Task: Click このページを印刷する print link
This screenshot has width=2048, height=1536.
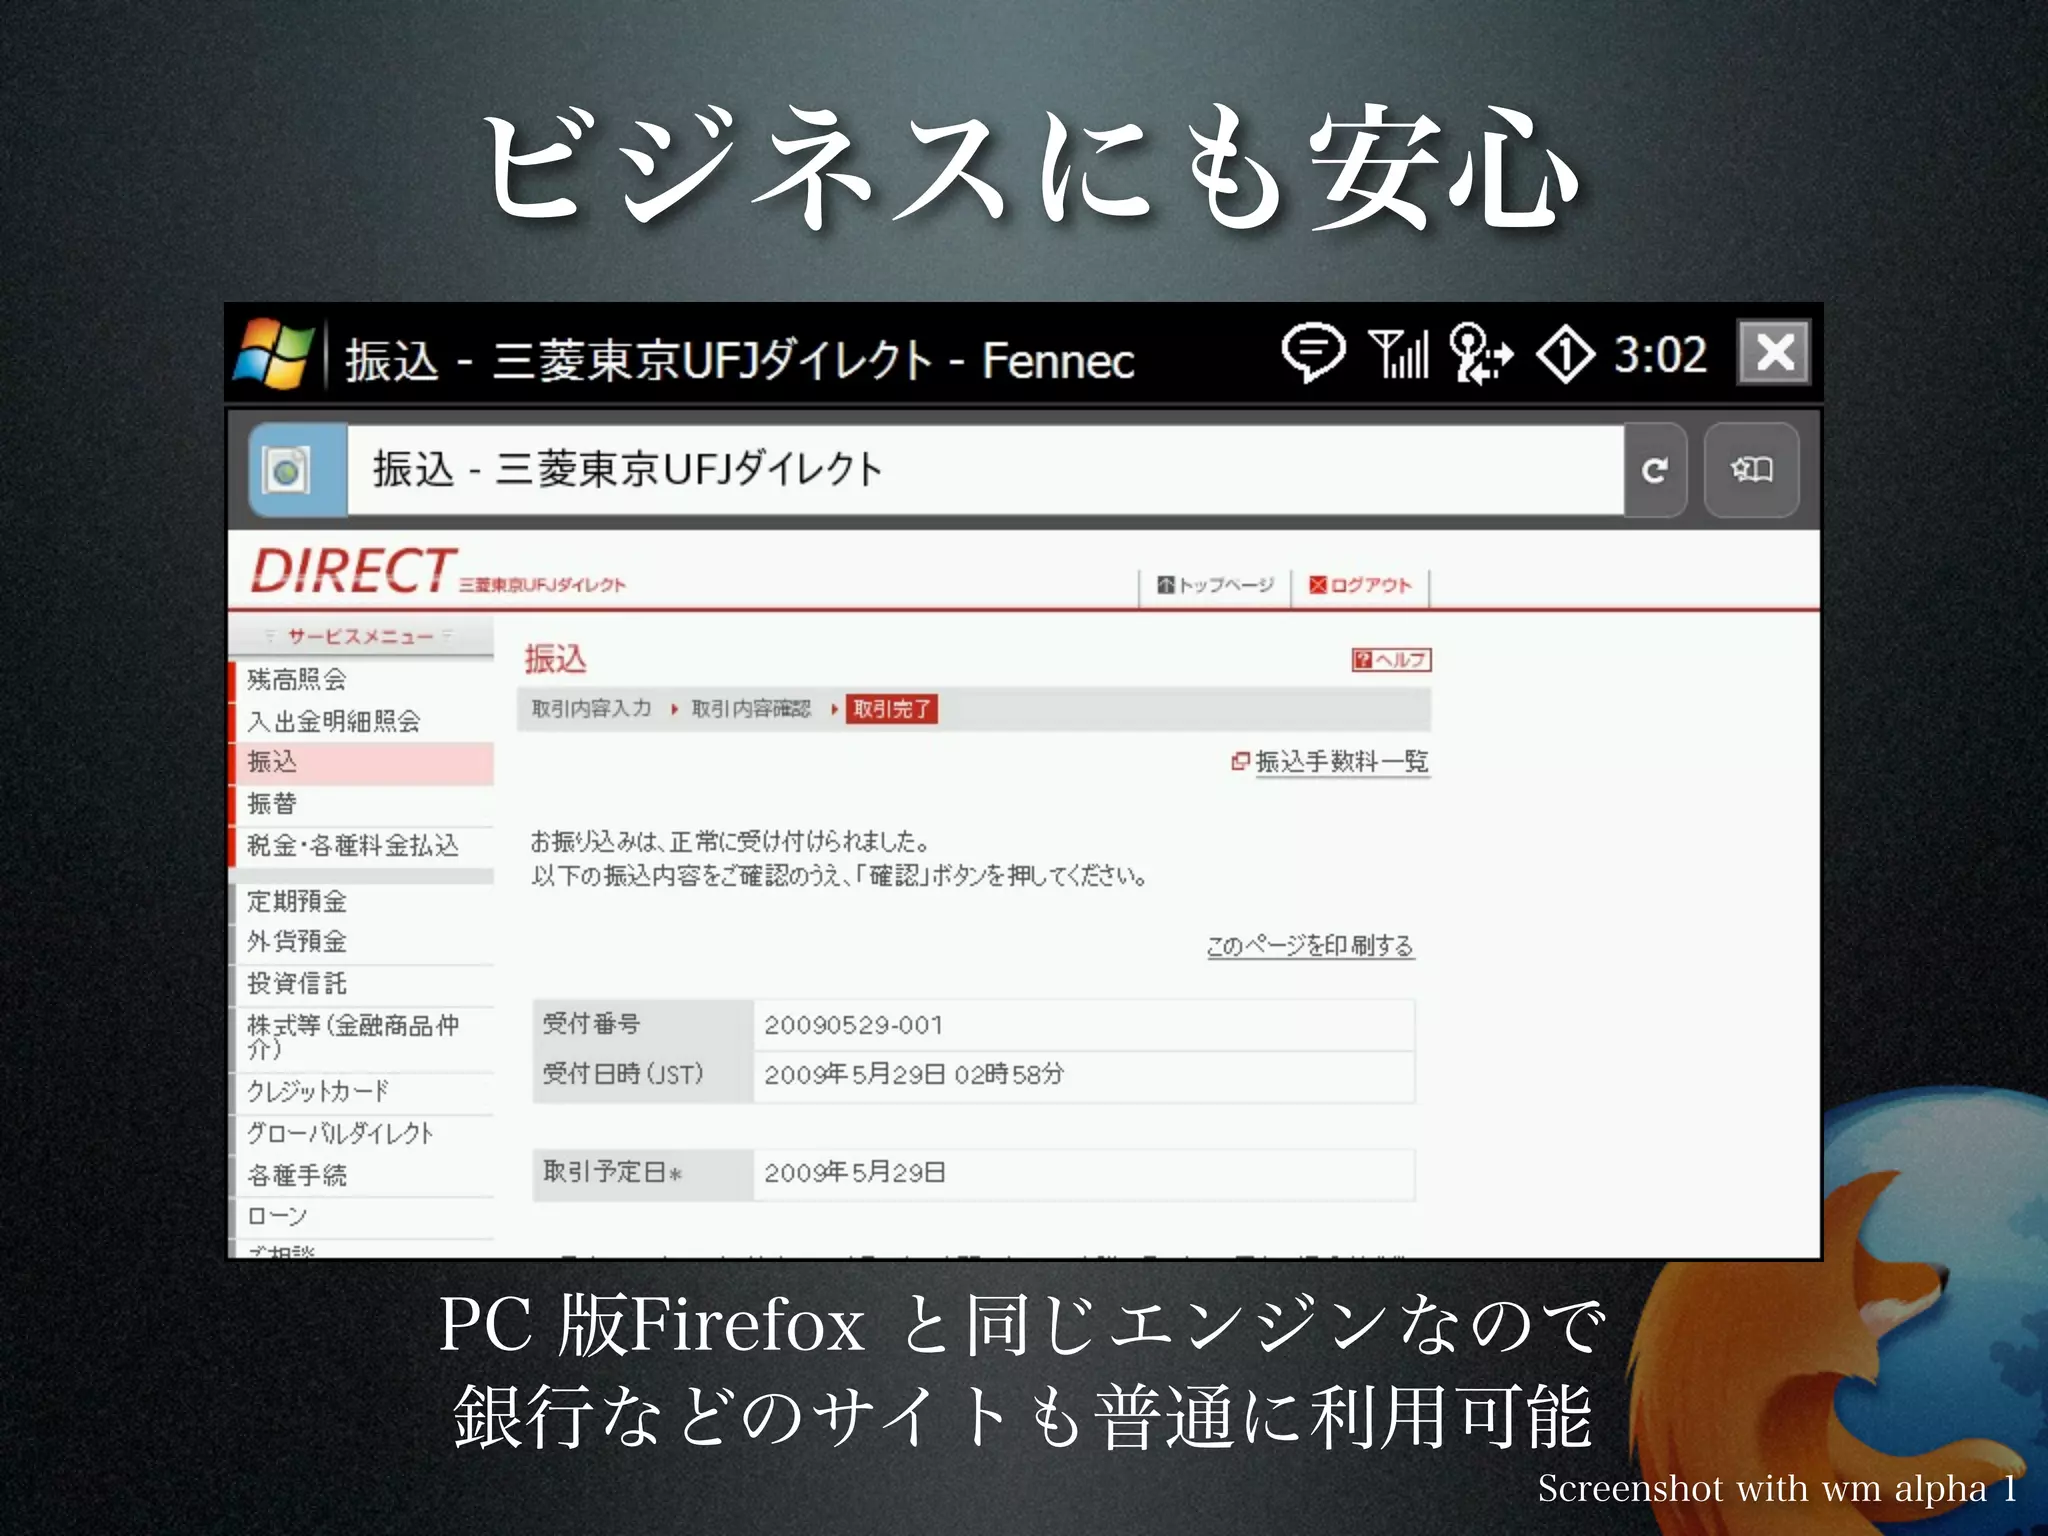Action: (x=1310, y=946)
